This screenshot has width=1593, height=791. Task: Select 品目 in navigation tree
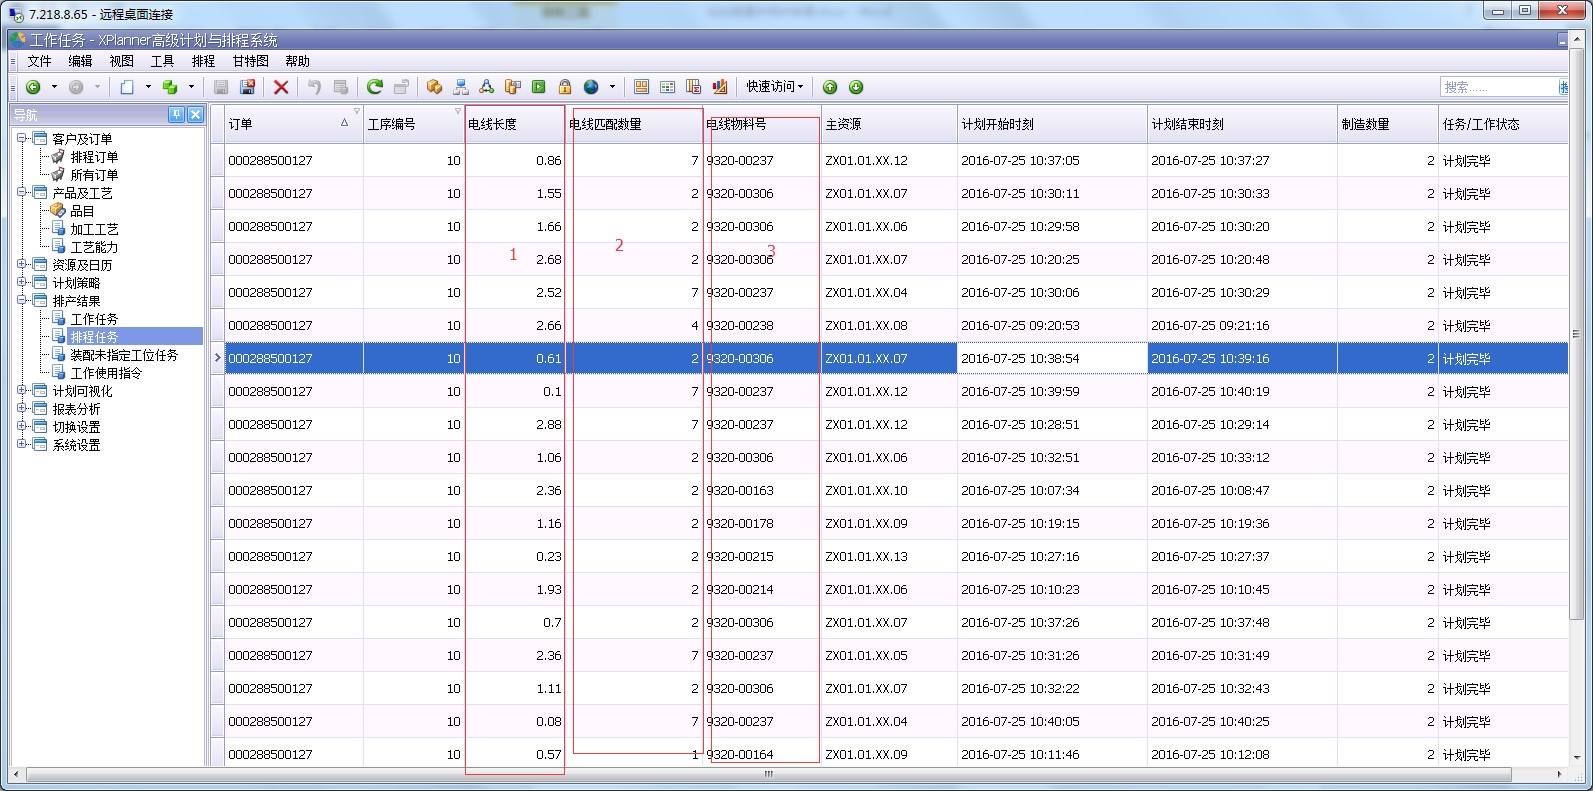tap(82, 211)
